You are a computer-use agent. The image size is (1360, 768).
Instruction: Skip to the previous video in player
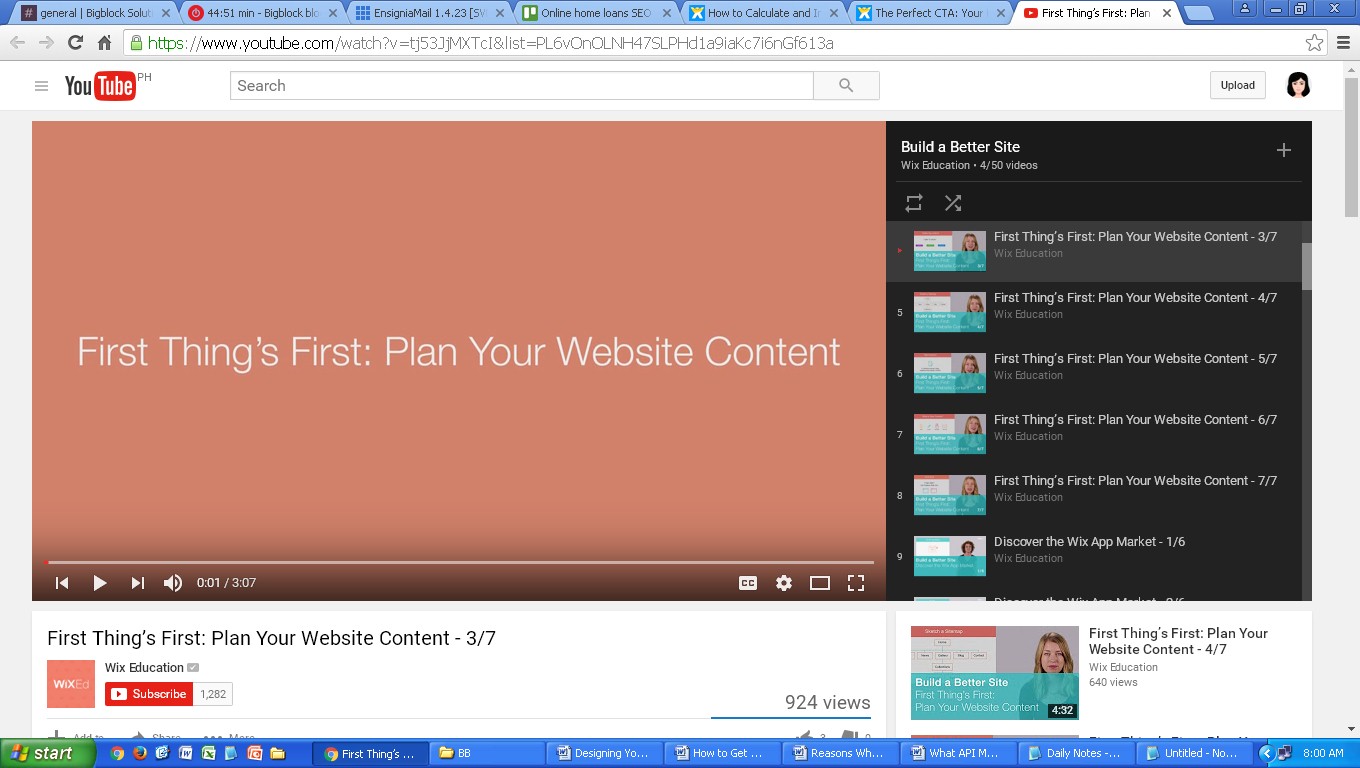click(x=62, y=583)
